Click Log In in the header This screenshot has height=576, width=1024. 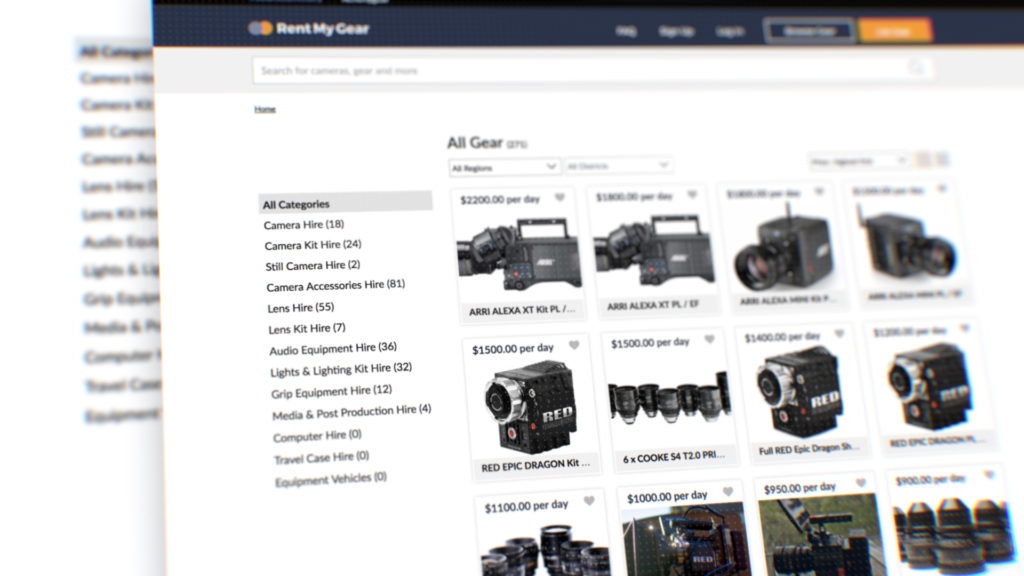729,31
